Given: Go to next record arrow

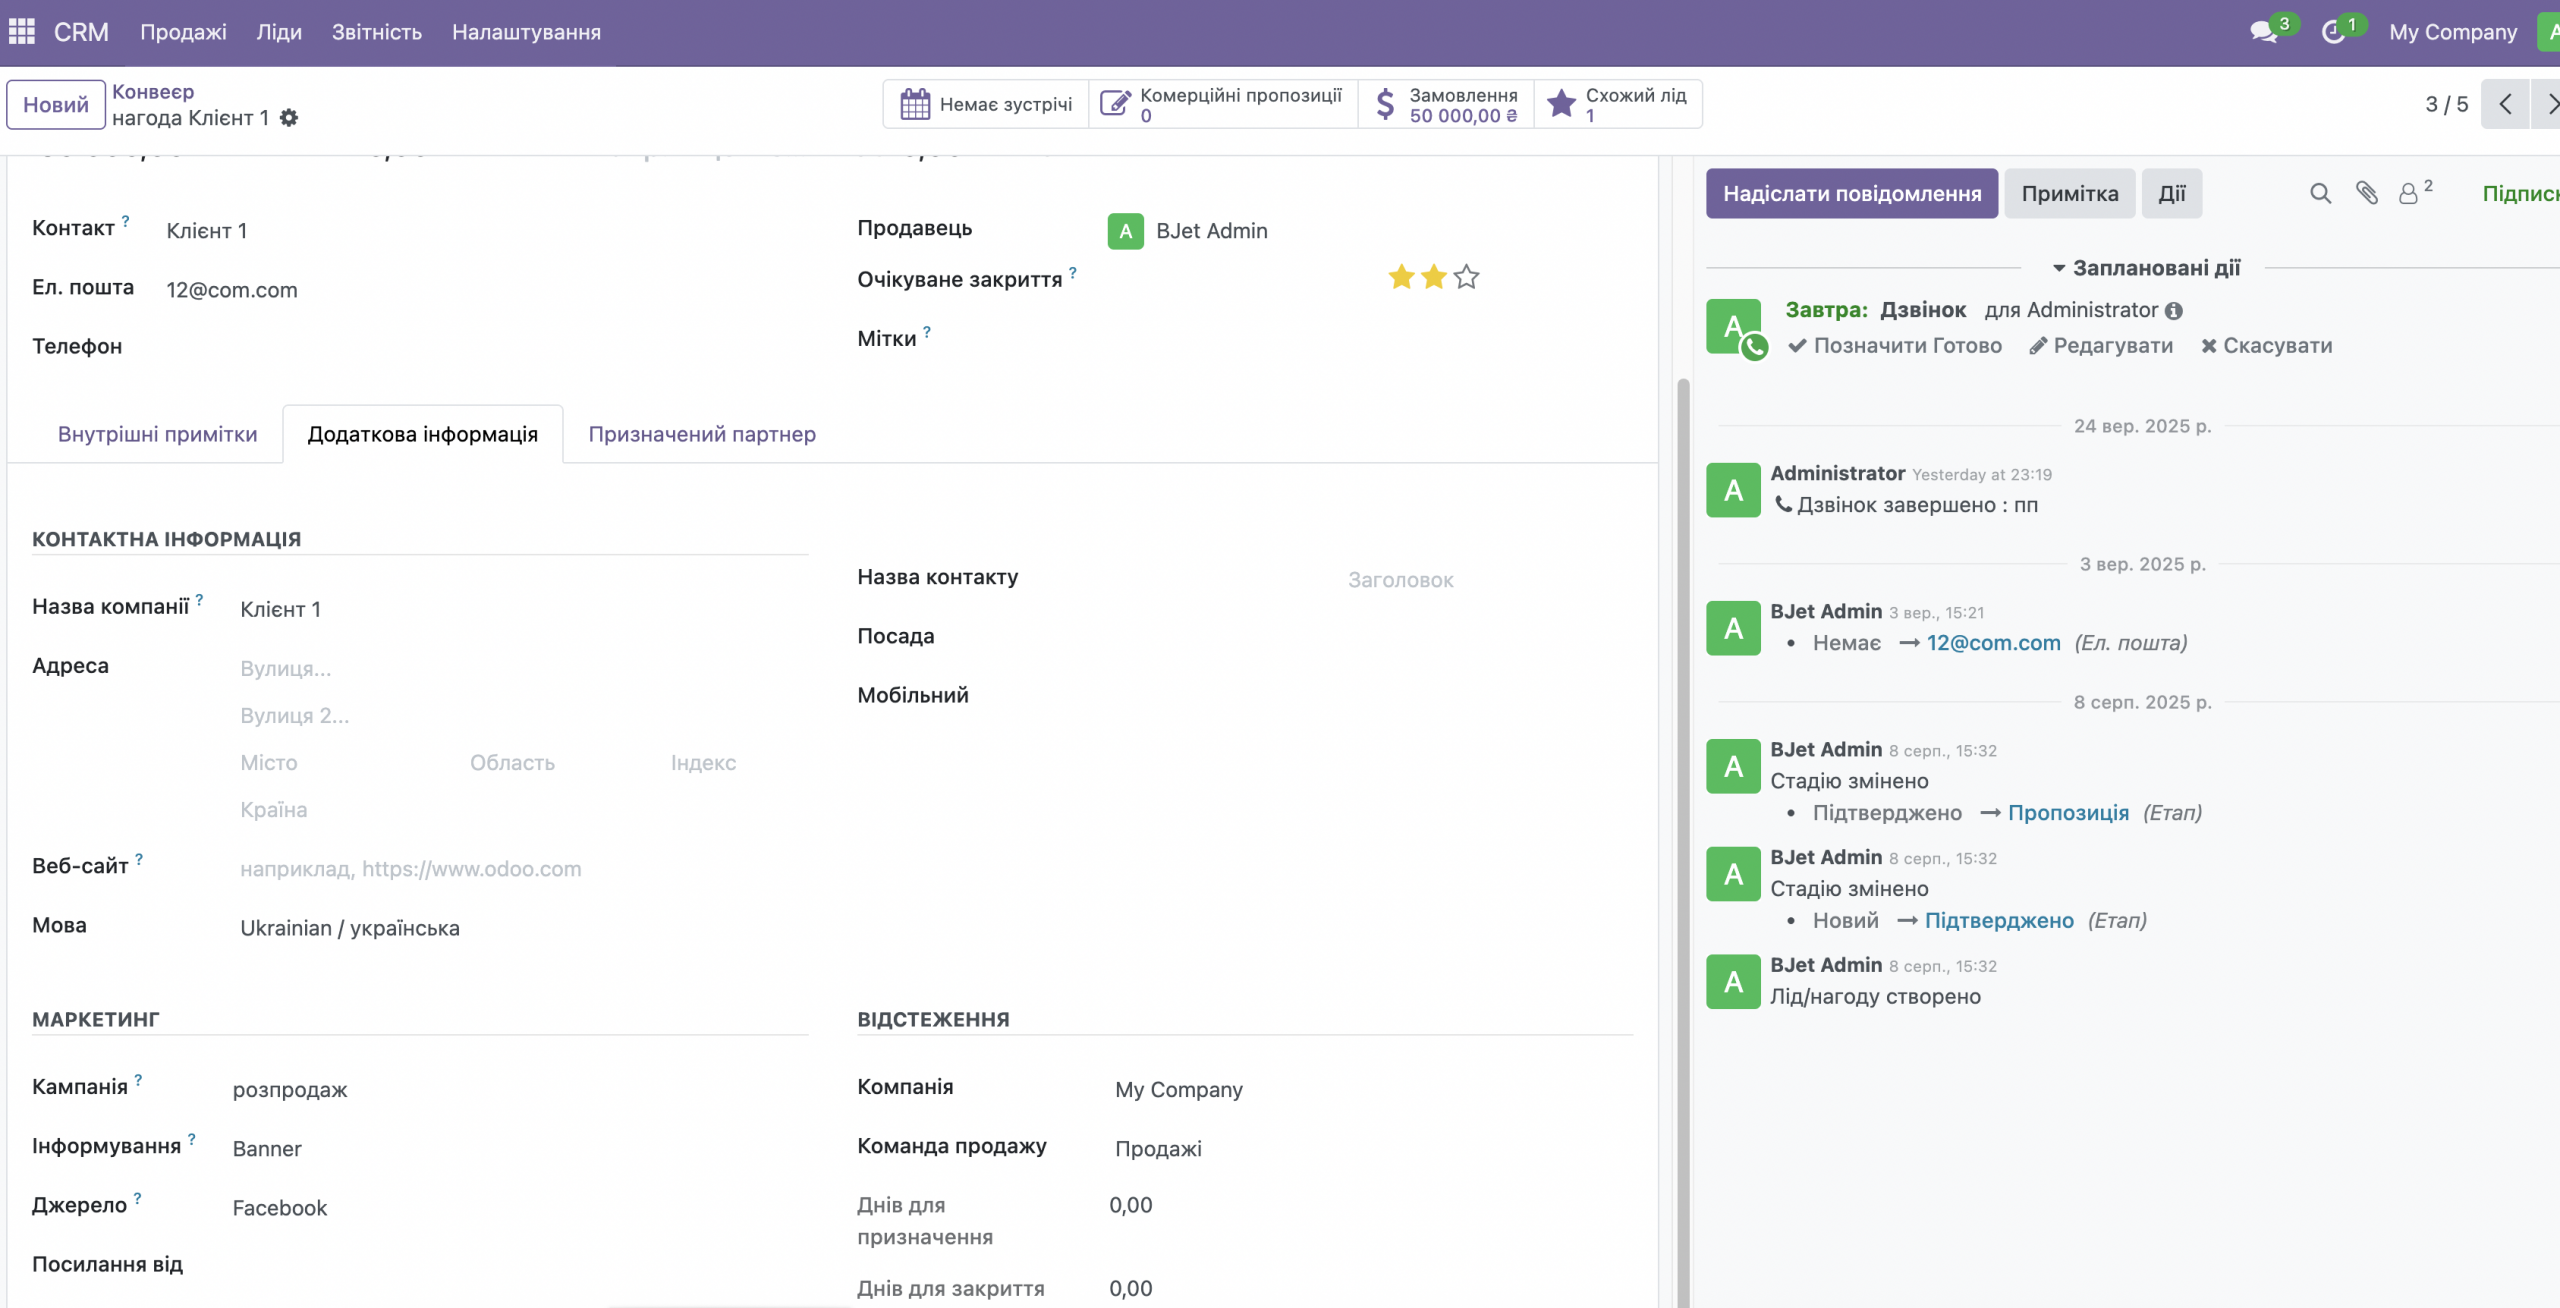Looking at the screenshot, I should 2550,104.
